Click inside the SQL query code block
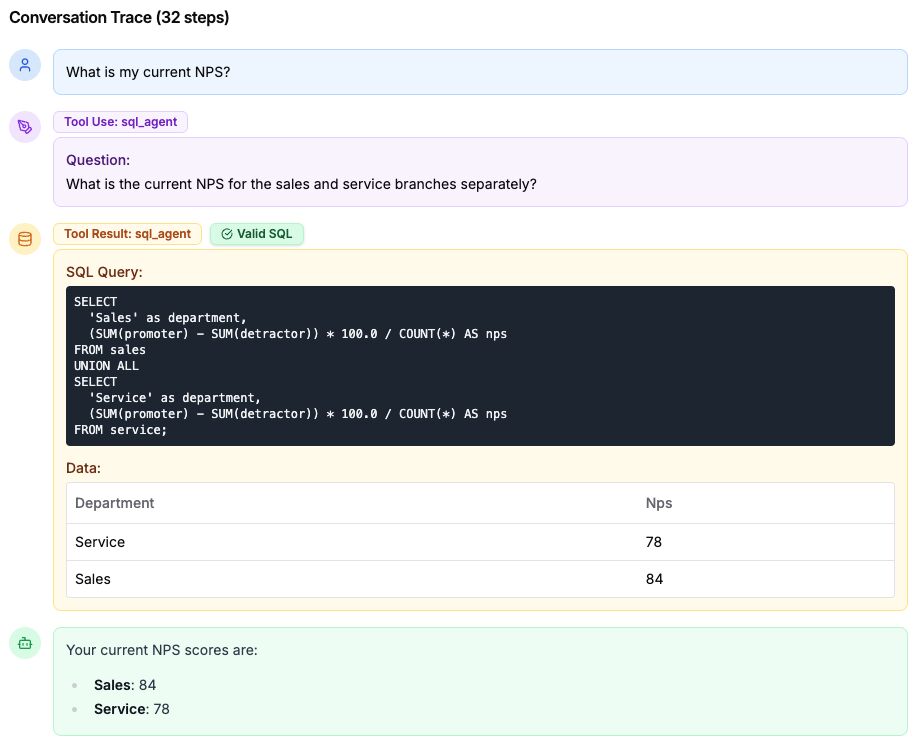The image size is (915, 748). 480,366
